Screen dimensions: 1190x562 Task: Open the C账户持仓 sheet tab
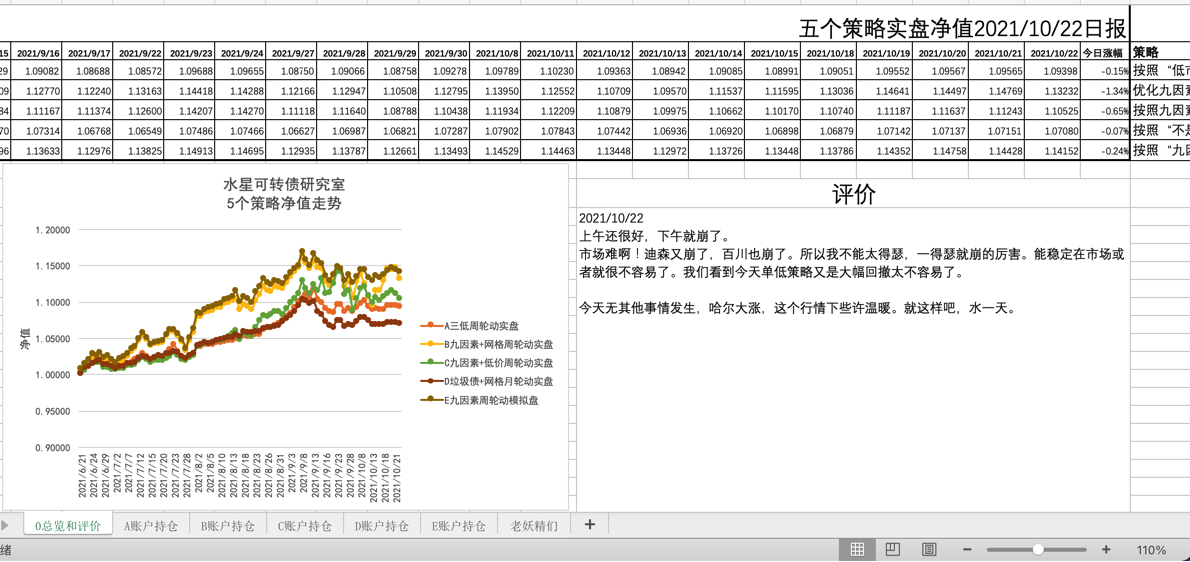click(x=305, y=526)
